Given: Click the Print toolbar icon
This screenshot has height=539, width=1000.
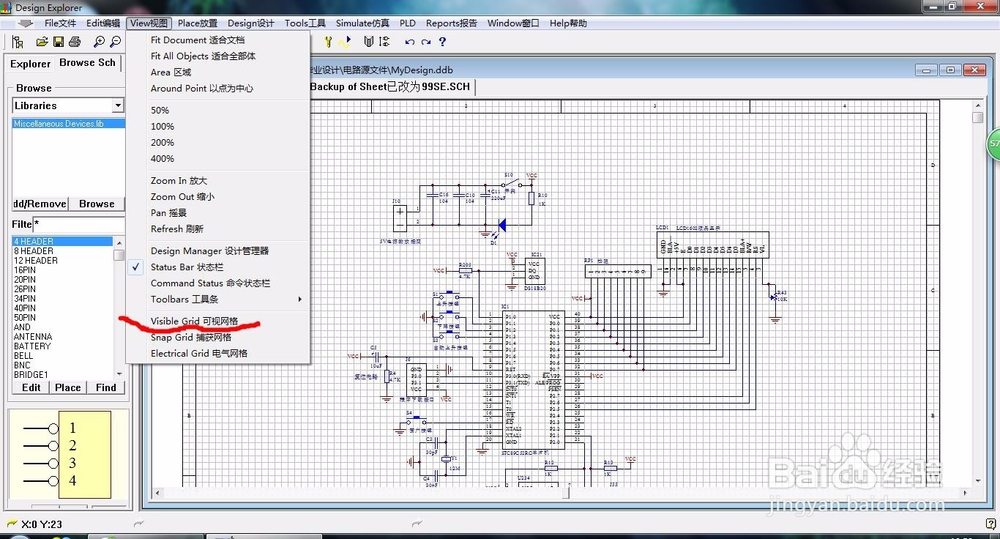Looking at the screenshot, I should click(75, 42).
